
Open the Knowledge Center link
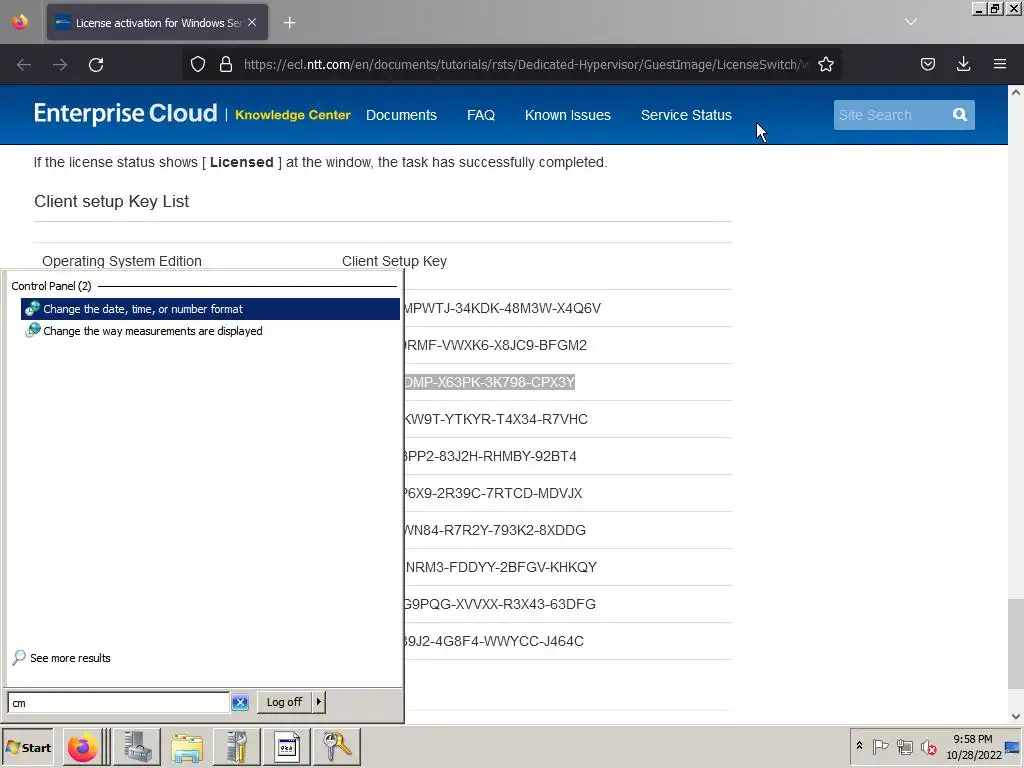pos(293,115)
